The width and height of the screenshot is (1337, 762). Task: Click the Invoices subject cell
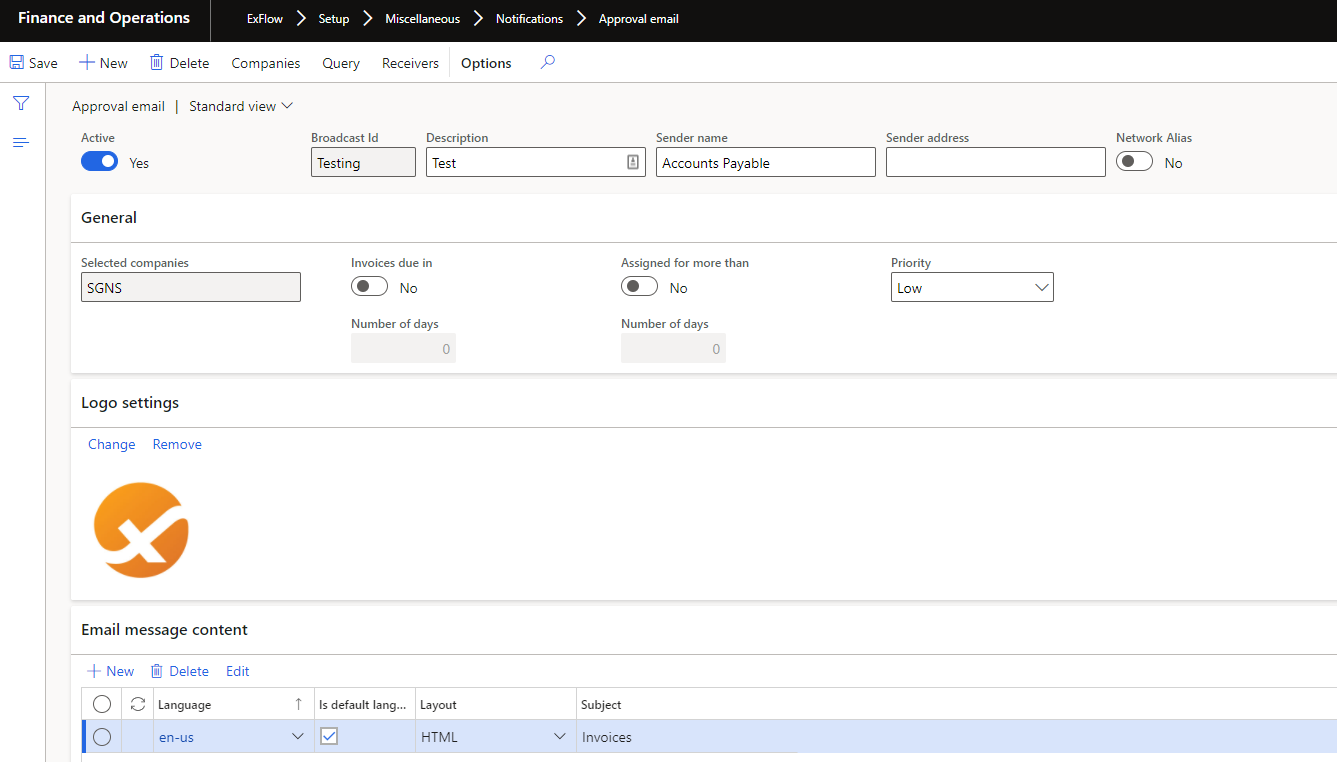click(x=956, y=737)
